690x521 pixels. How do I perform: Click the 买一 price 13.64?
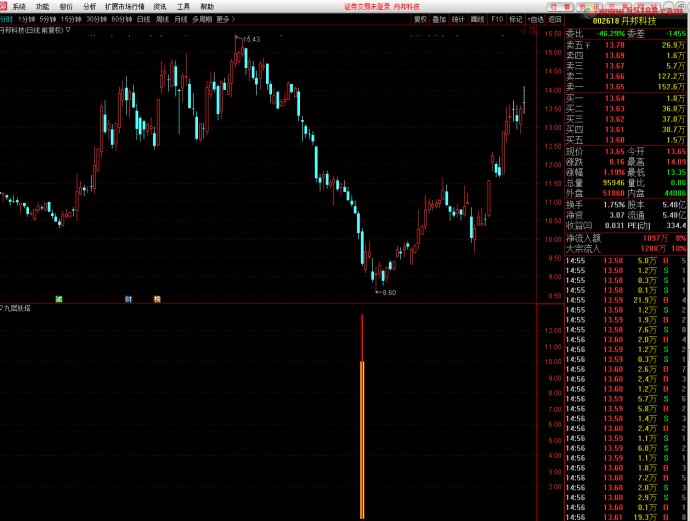pos(614,98)
